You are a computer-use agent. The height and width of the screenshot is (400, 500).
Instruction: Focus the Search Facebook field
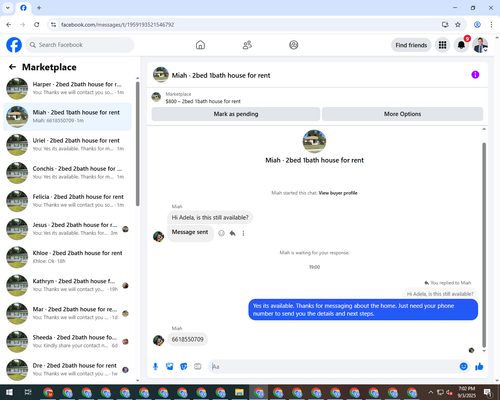coord(80,45)
